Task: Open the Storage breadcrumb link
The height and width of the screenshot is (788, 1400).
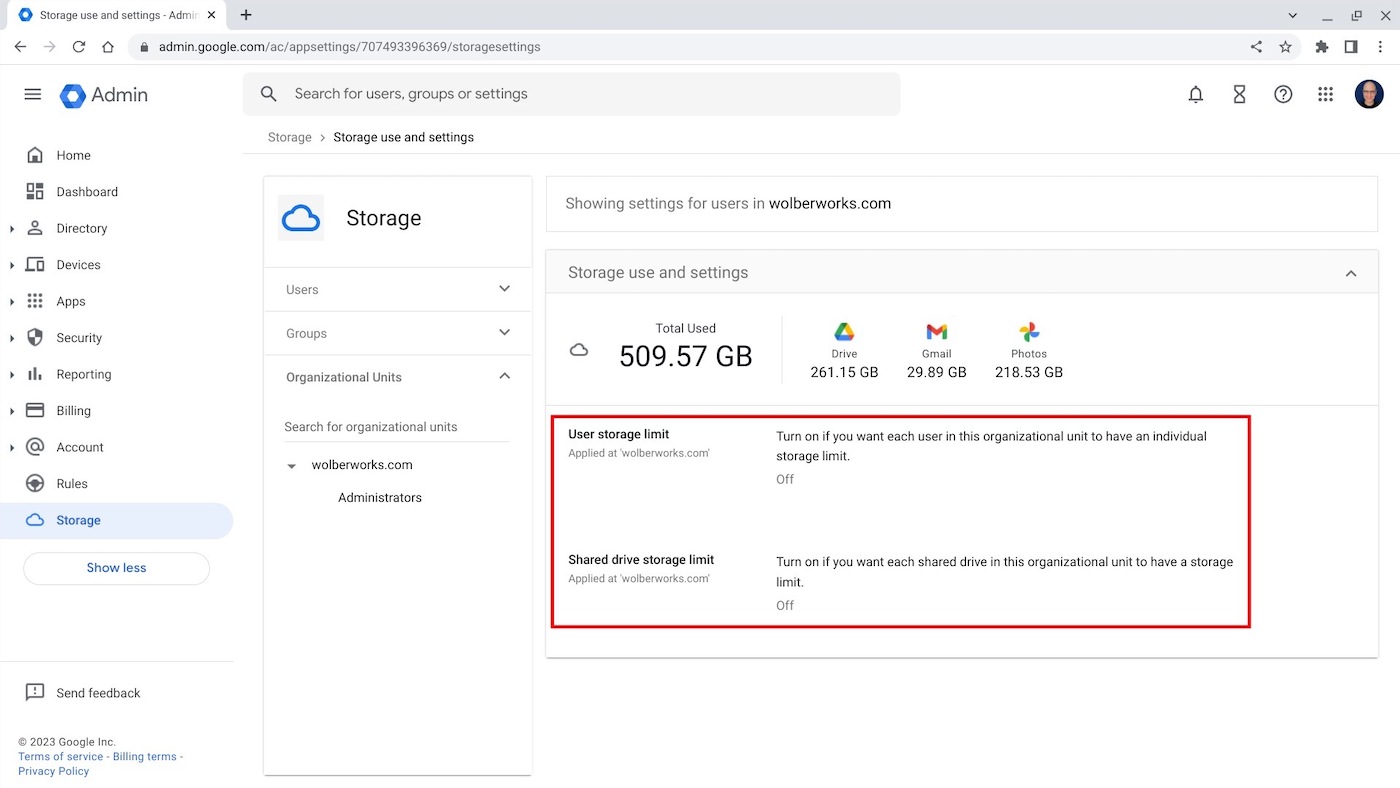Action: coord(289,137)
